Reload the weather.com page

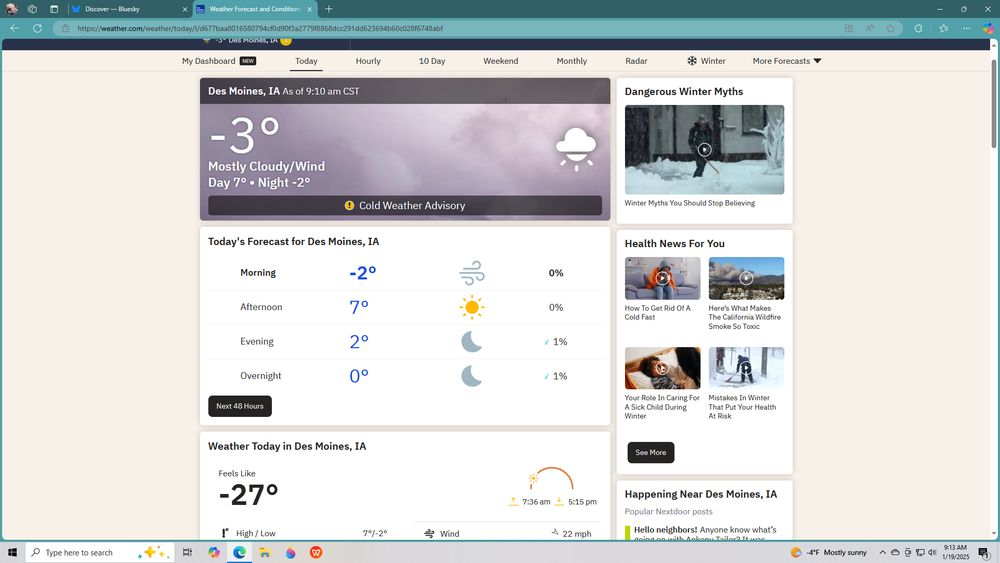click(37, 28)
